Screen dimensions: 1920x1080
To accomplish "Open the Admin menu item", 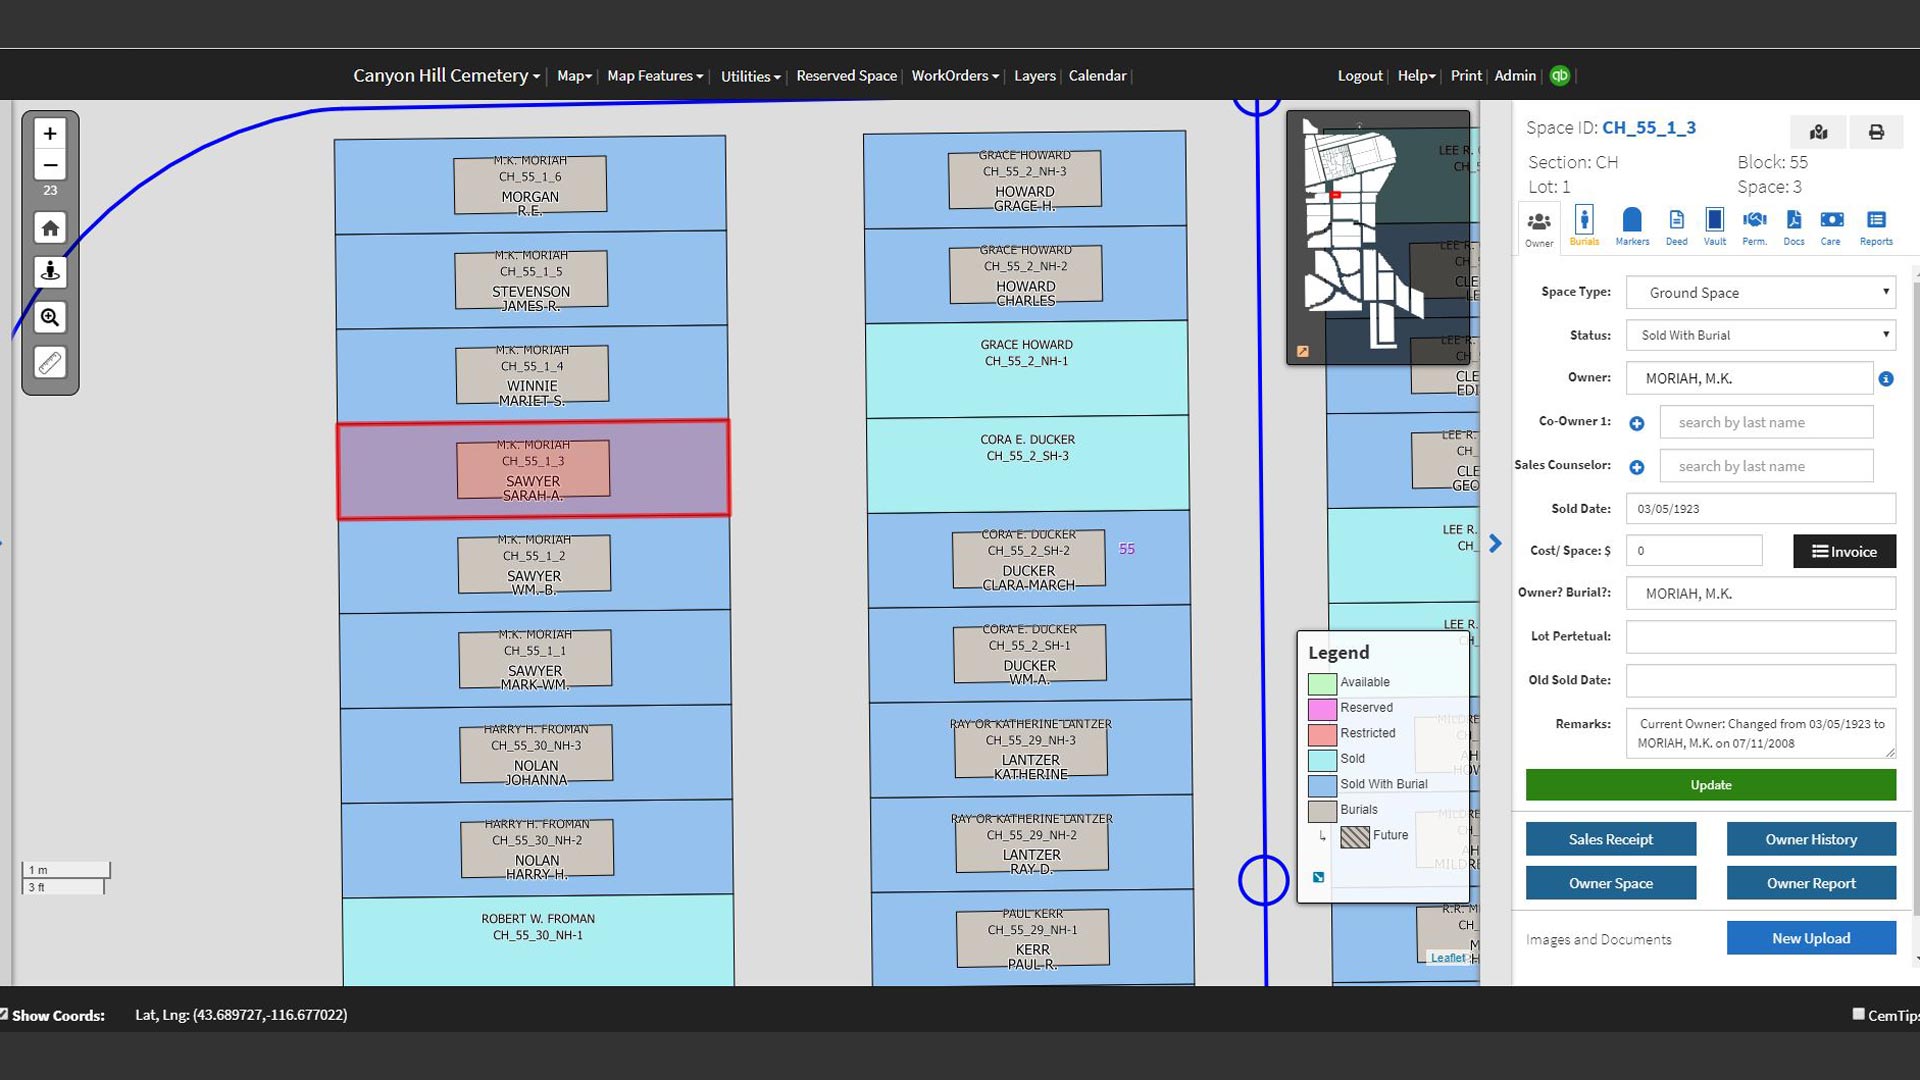I will (x=1515, y=76).
